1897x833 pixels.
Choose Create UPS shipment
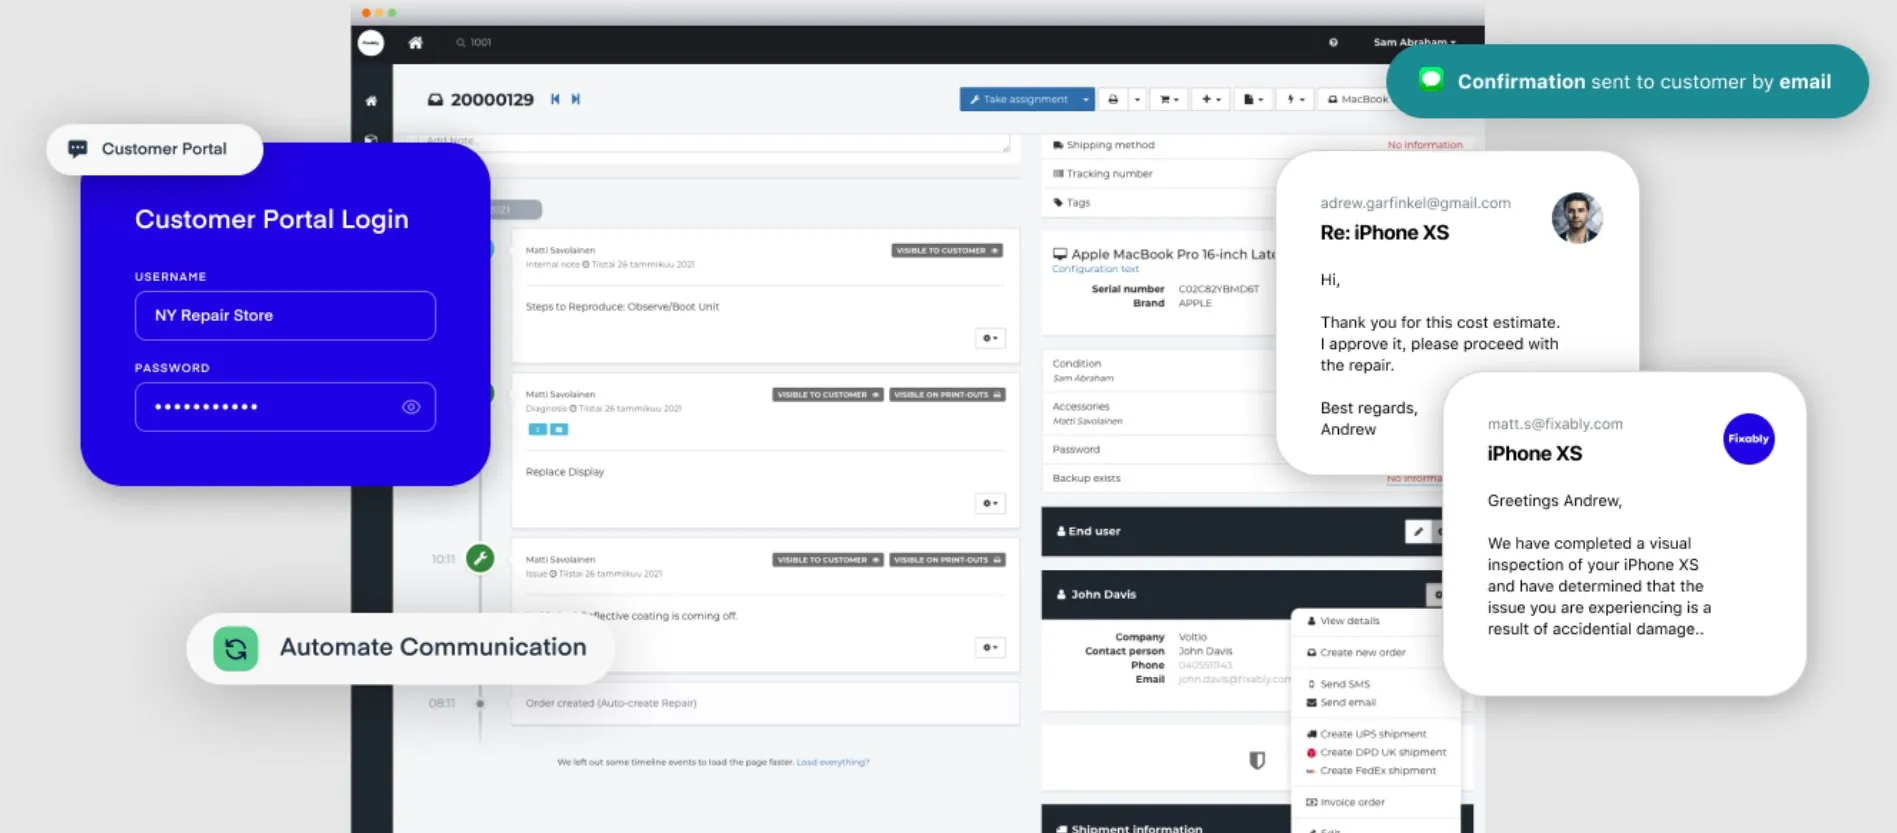tap(1372, 734)
